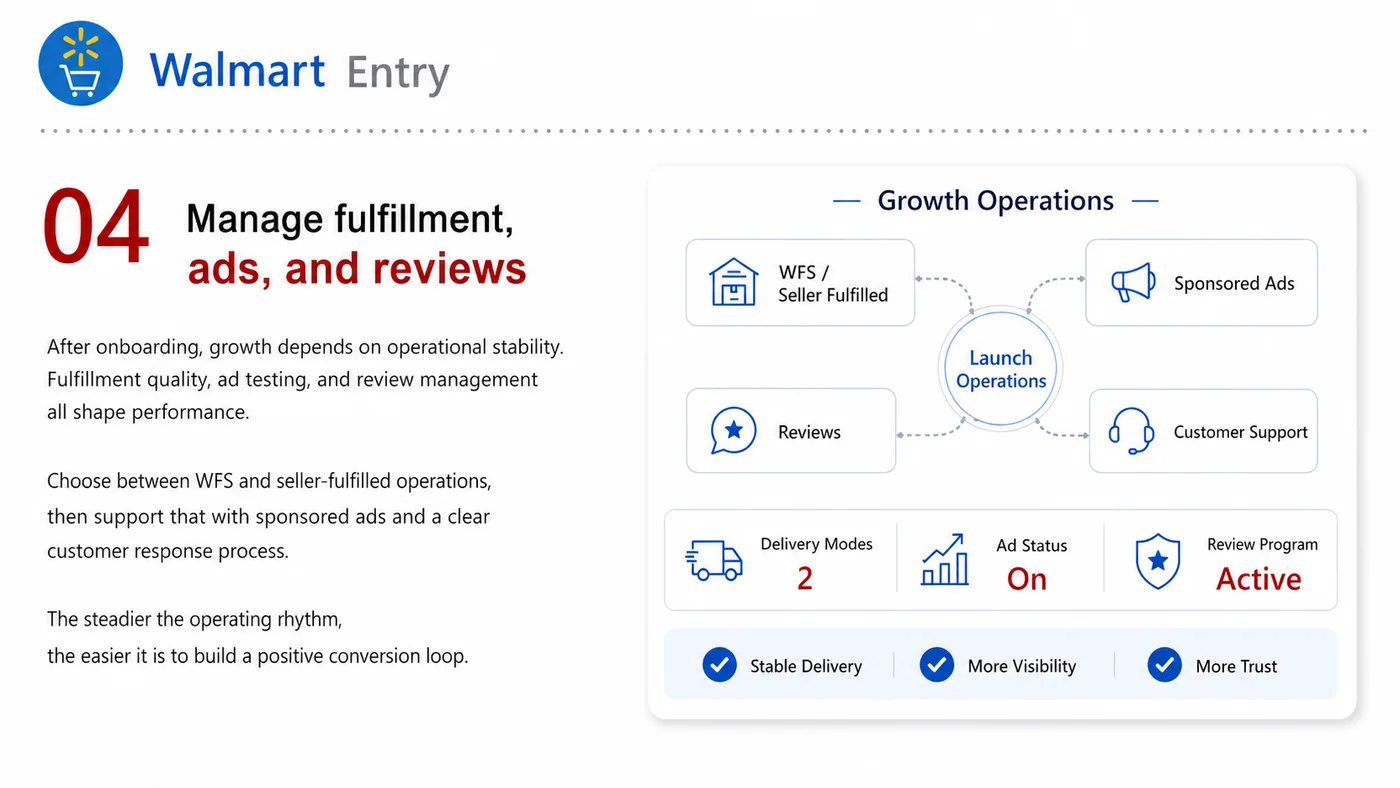Screen dimensions: 1400x788
Task: Open the Customer Support card
Action: 1203,431
